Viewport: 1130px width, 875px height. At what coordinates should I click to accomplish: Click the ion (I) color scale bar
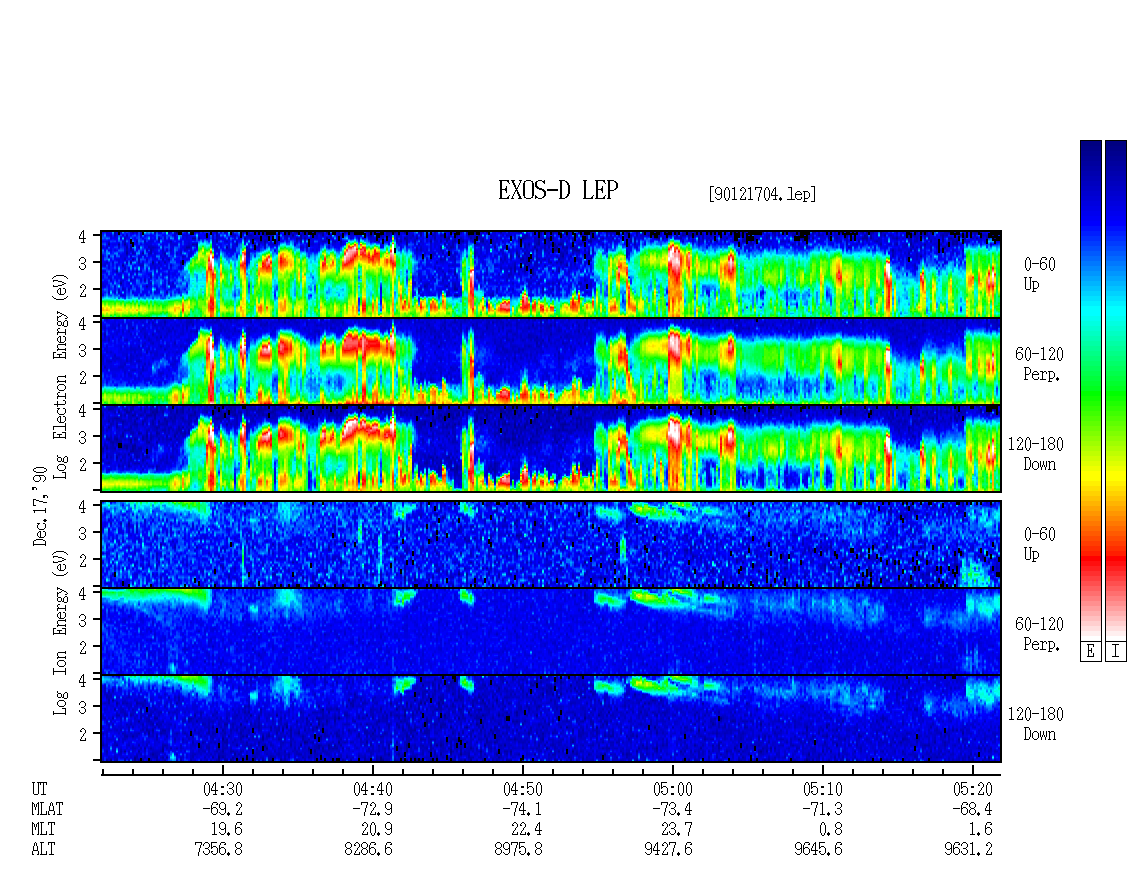point(1116,390)
